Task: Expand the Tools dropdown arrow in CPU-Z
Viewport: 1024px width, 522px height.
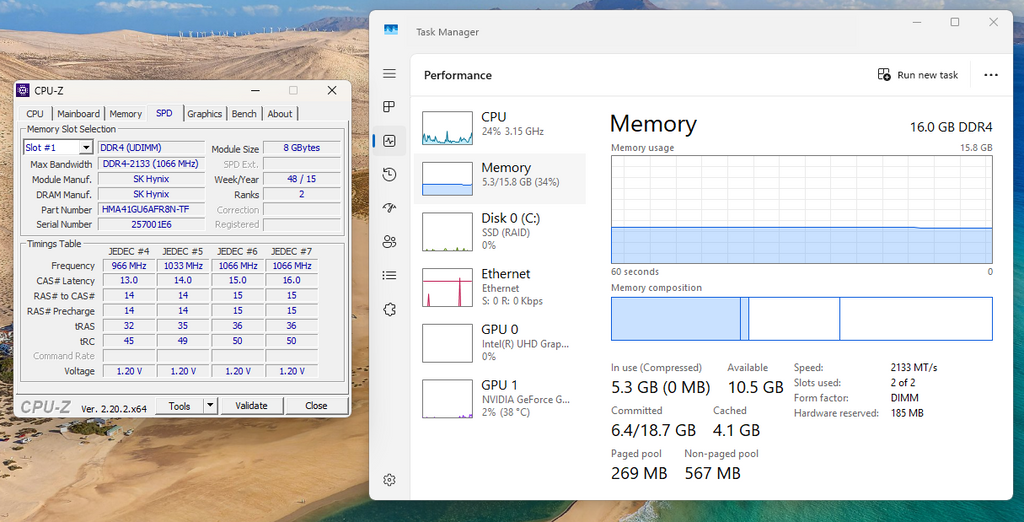Action: pos(210,406)
